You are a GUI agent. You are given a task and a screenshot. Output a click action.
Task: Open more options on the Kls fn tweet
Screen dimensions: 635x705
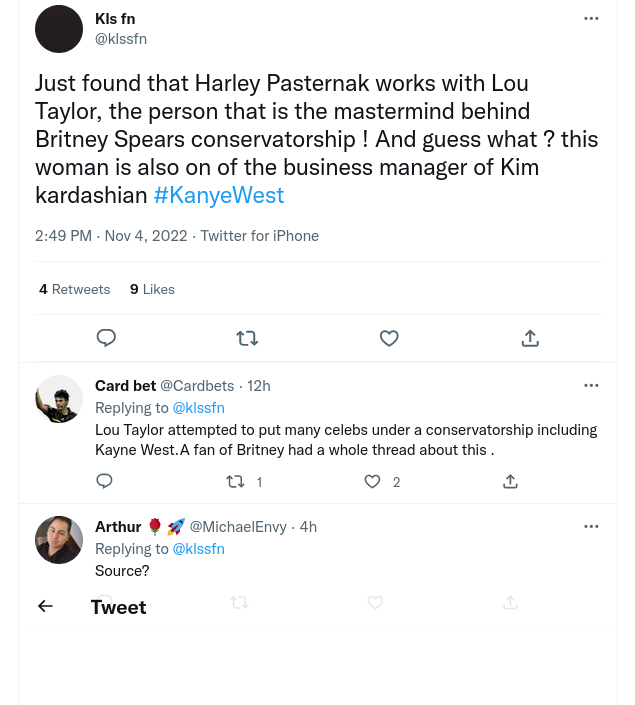pos(591,18)
